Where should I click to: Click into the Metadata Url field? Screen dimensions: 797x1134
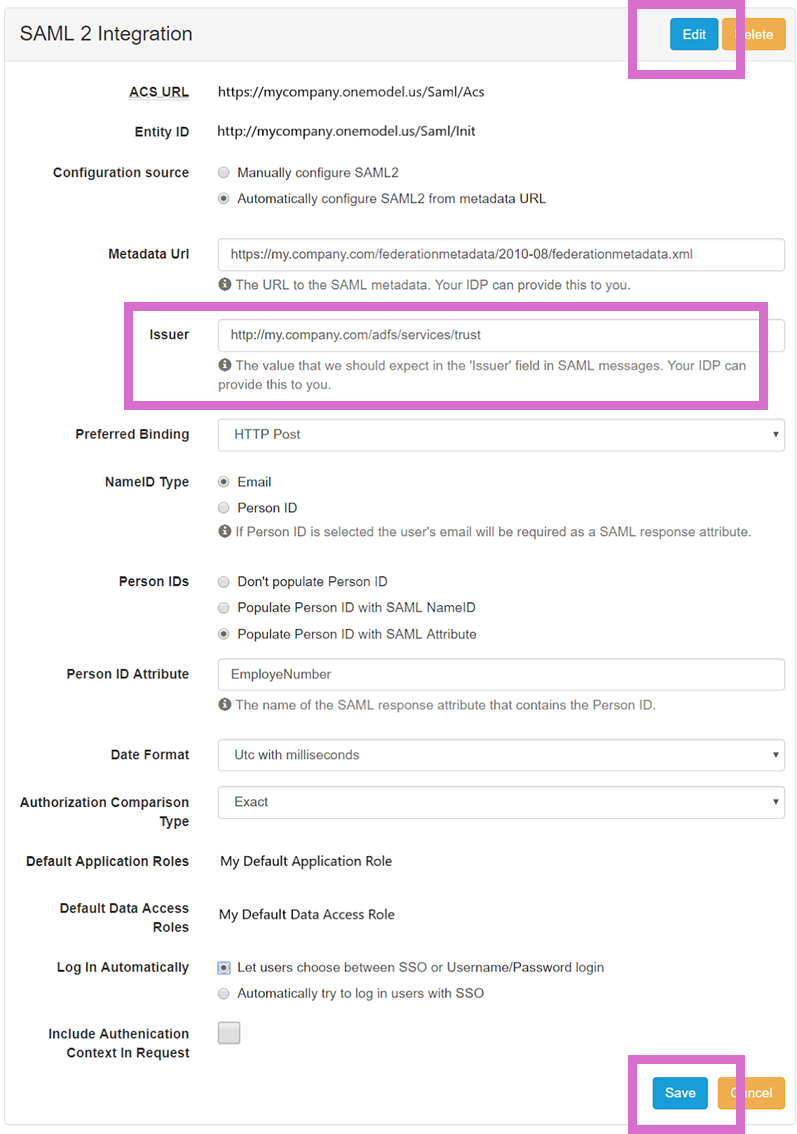[500, 254]
